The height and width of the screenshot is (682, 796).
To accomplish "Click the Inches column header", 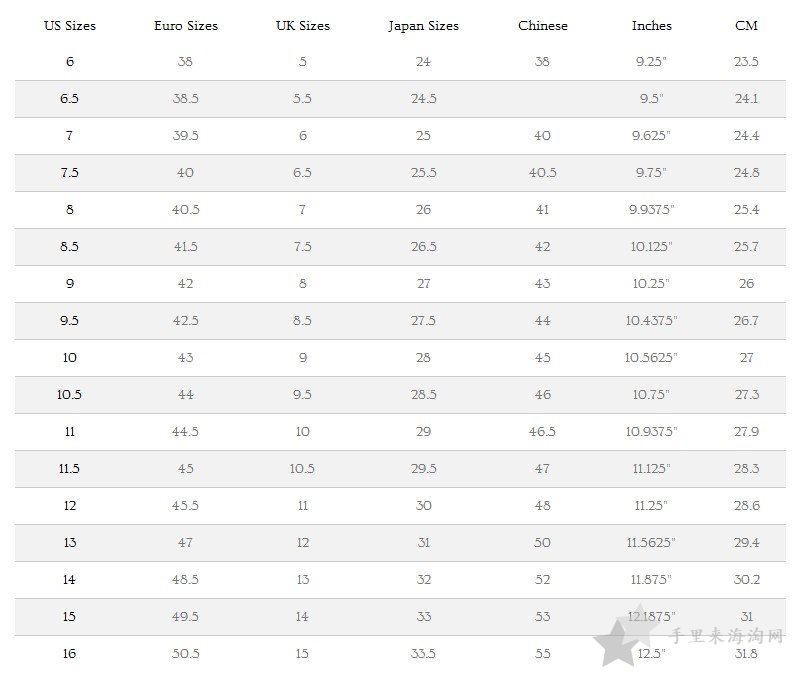I will point(651,26).
